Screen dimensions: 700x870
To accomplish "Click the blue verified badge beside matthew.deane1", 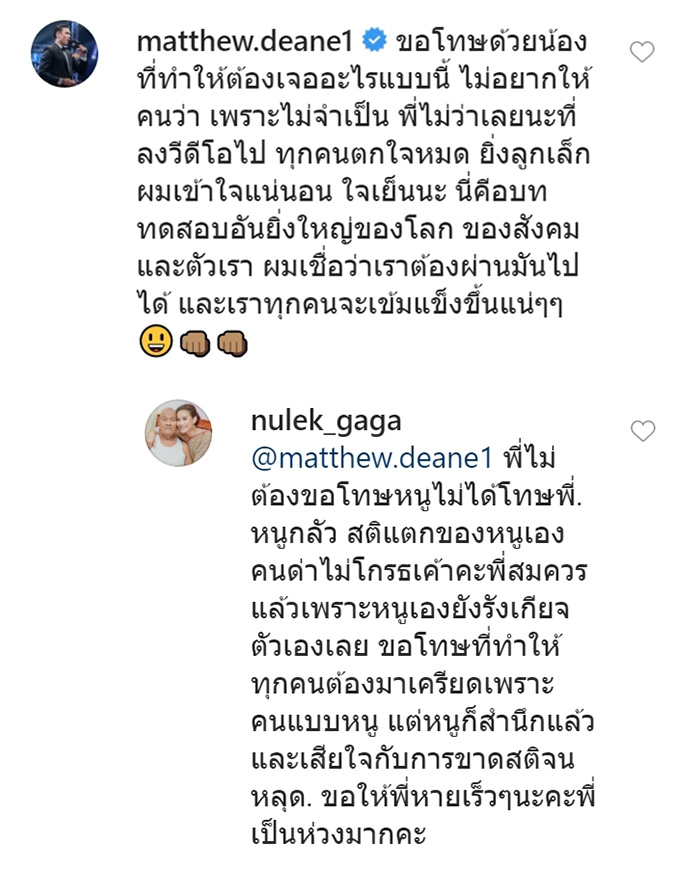I will (374, 40).
